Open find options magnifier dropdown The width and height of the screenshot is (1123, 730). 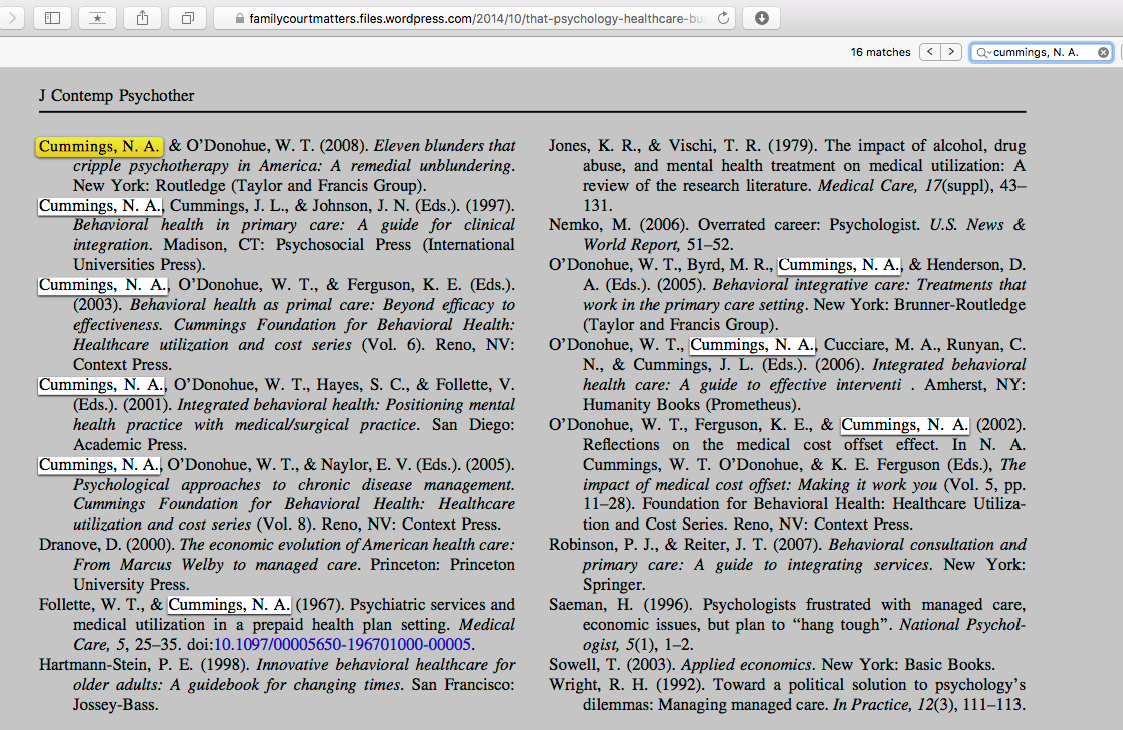[983, 52]
